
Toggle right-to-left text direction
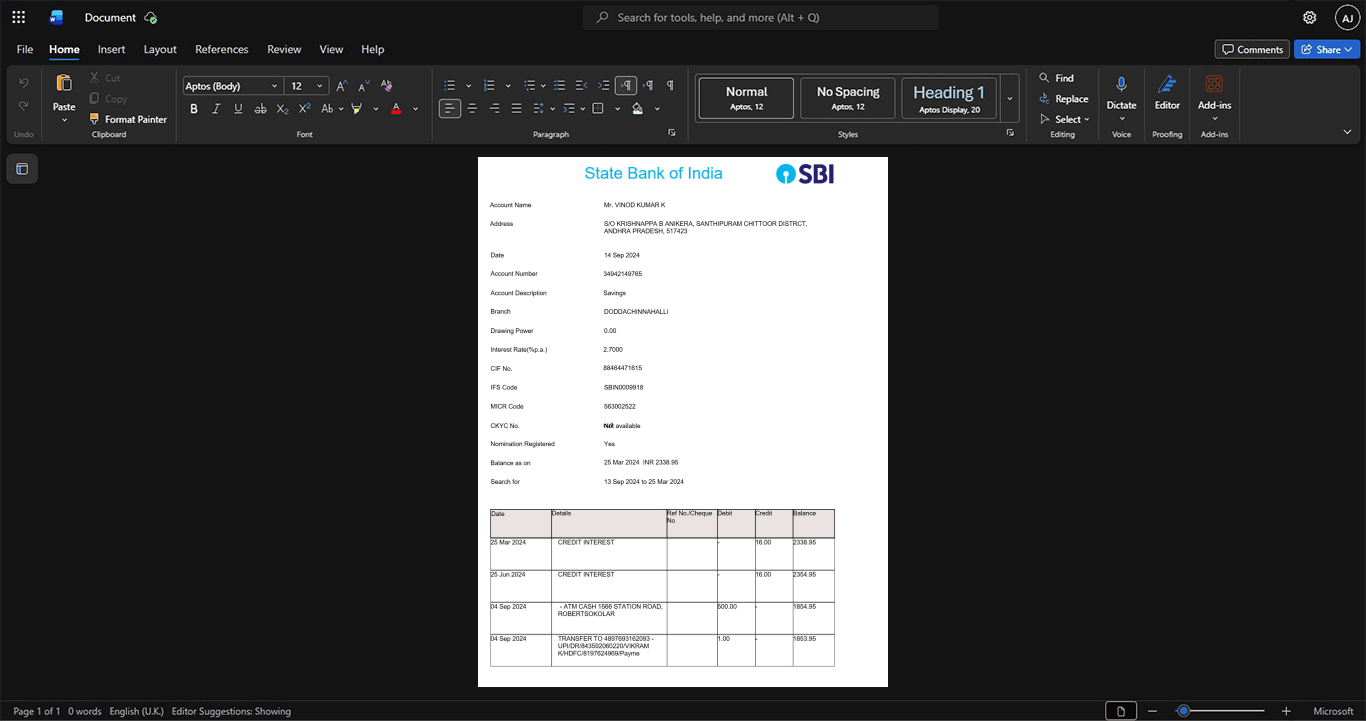[648, 86]
